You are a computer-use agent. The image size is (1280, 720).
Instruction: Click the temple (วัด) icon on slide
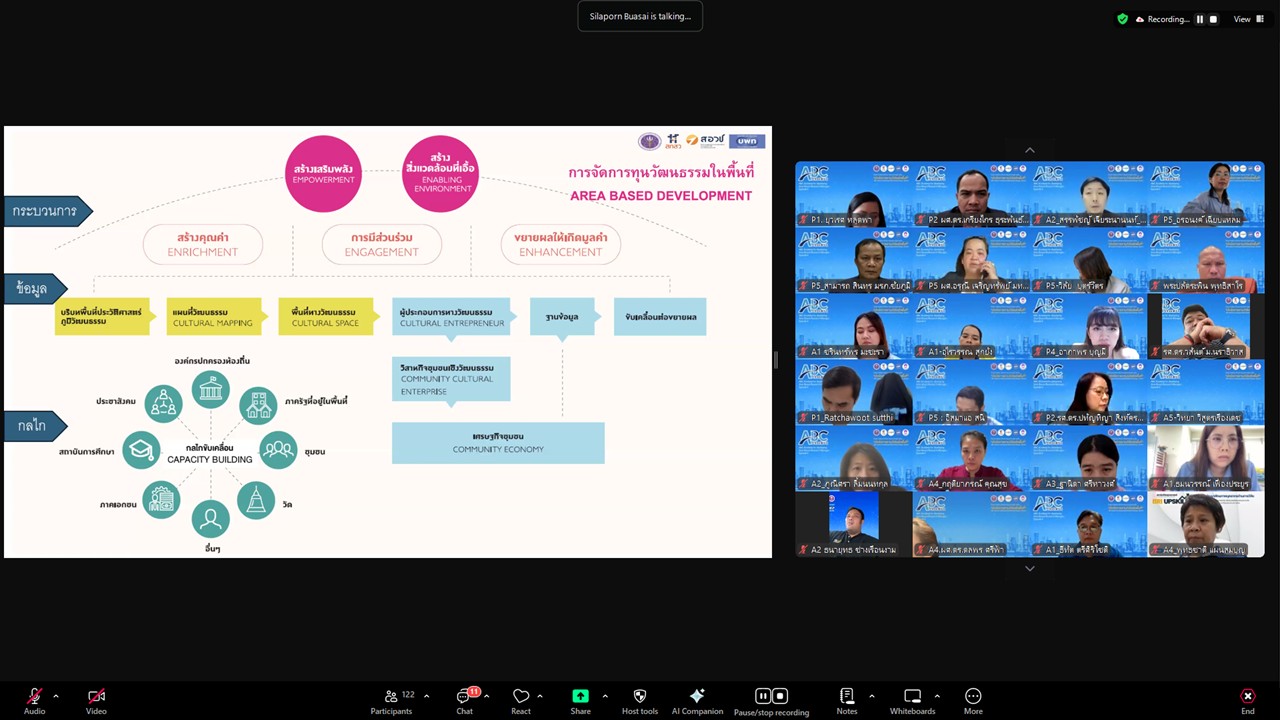tap(257, 499)
